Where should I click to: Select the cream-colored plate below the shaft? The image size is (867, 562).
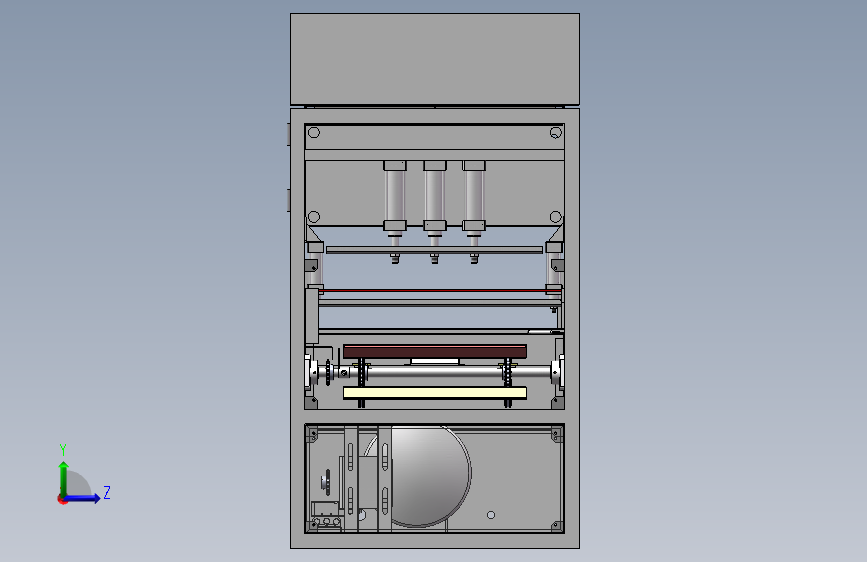(435, 393)
